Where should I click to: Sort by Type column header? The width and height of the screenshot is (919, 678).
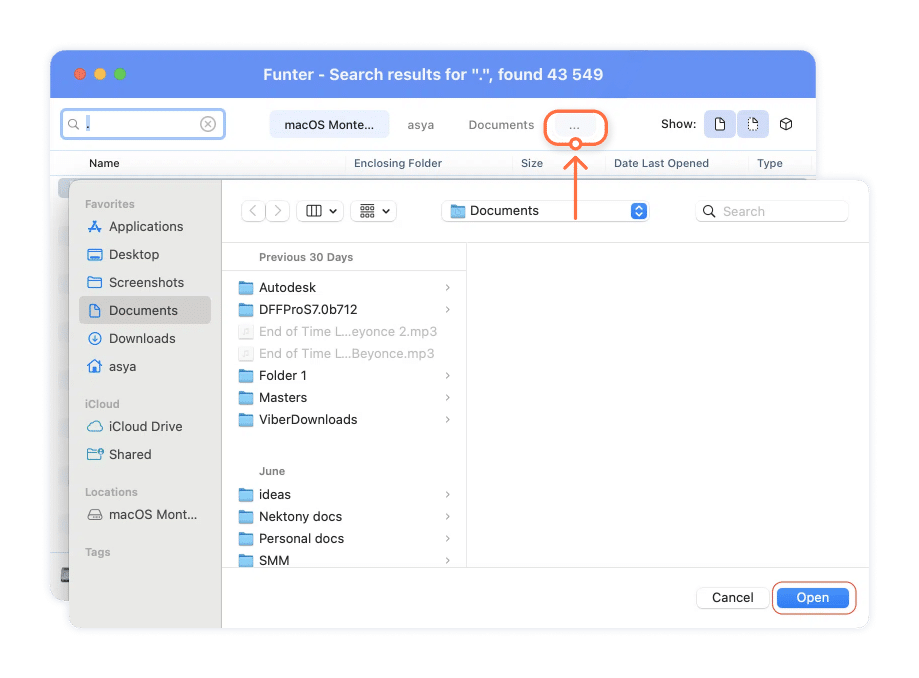(x=770, y=163)
